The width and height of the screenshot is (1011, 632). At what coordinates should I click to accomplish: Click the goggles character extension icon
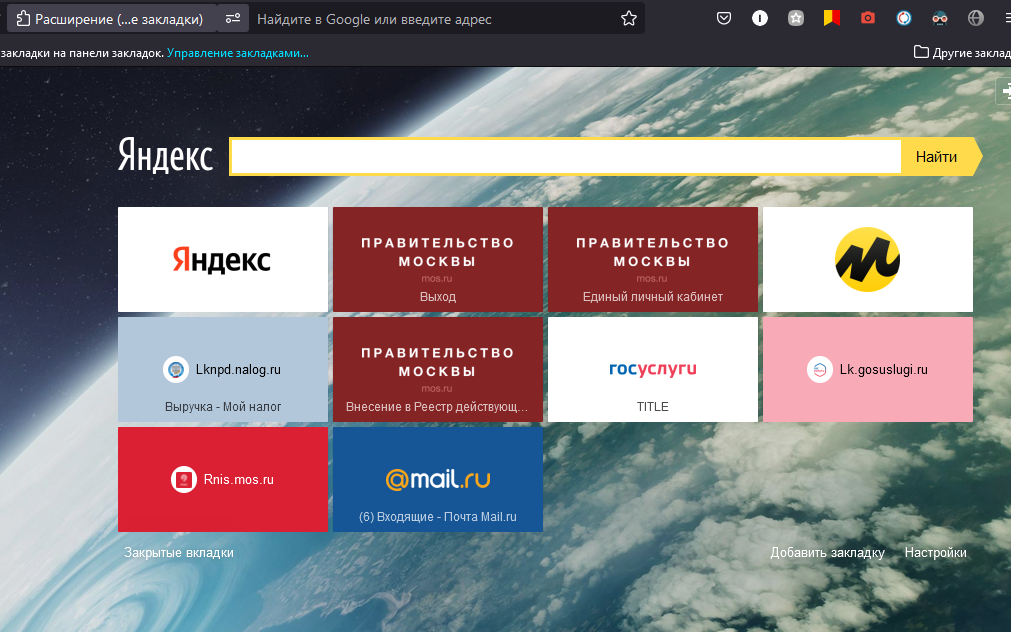click(940, 18)
